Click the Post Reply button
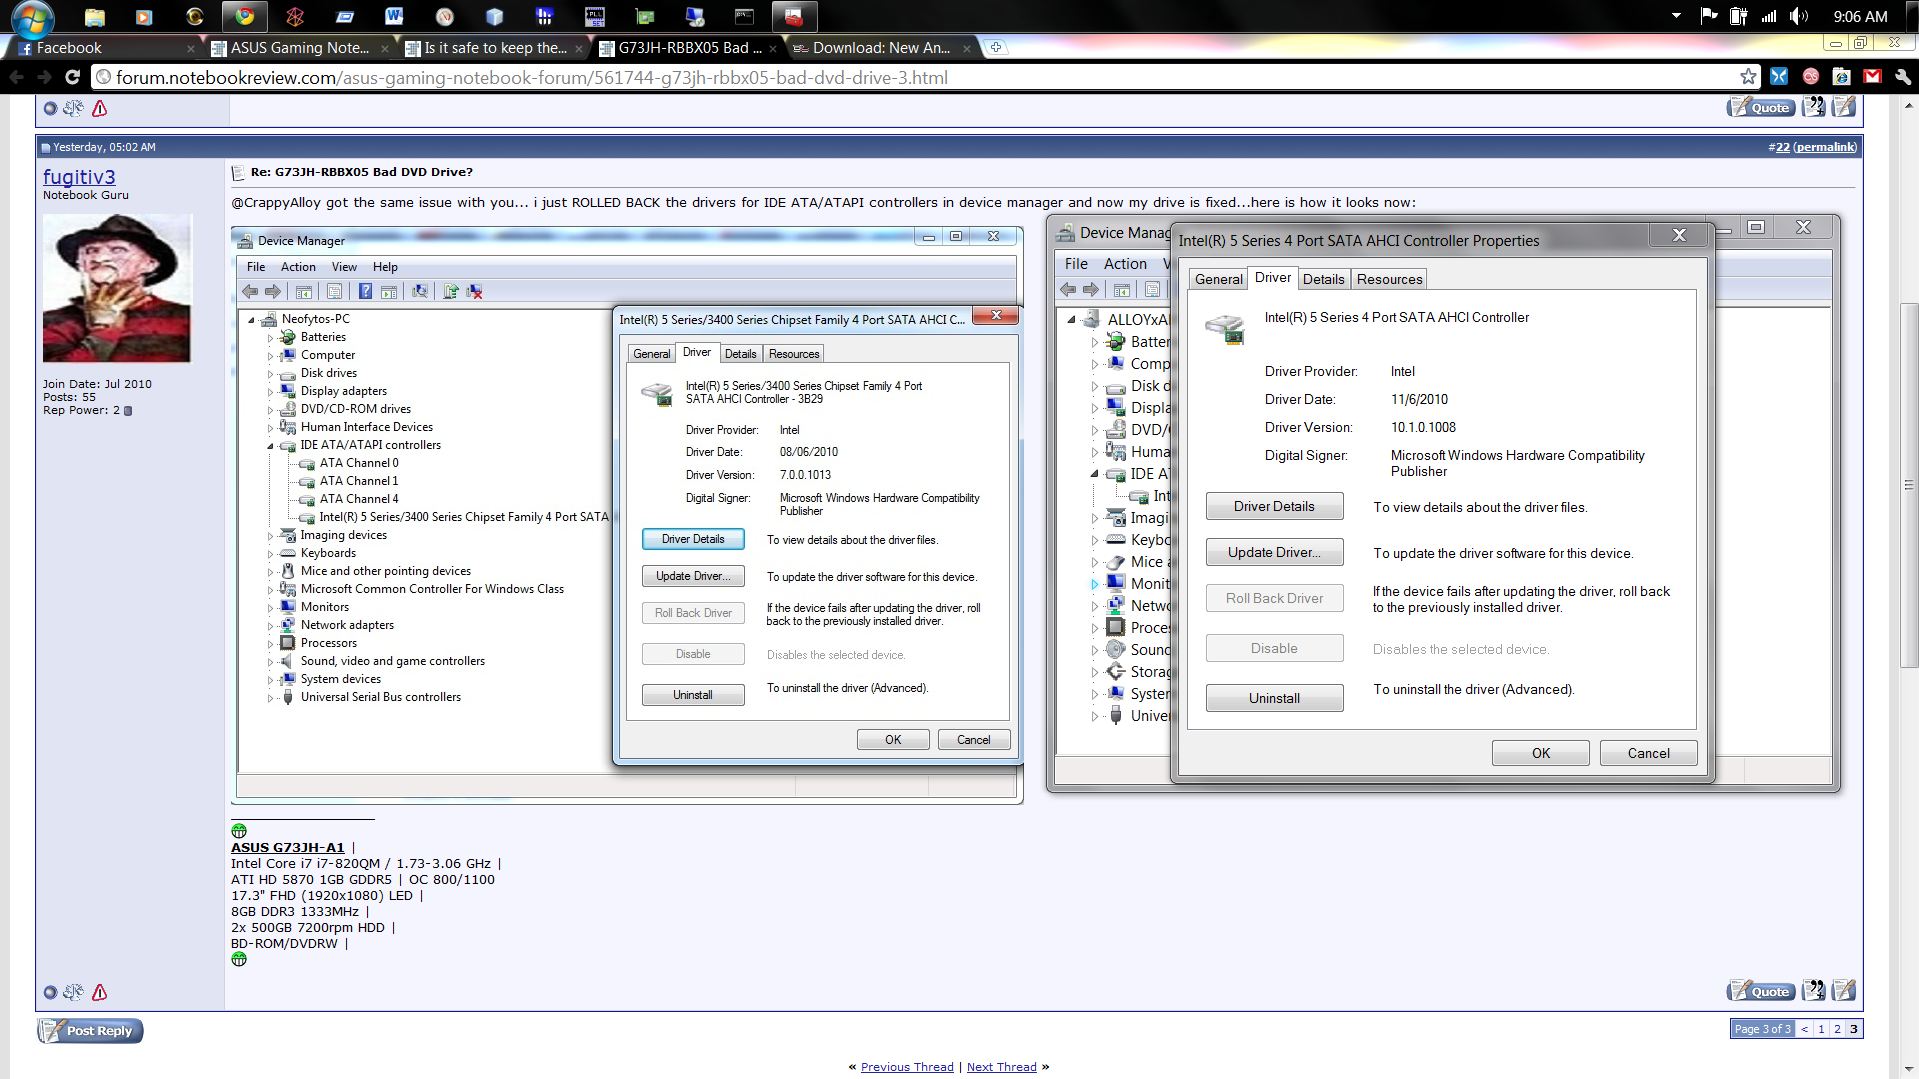 point(90,1030)
